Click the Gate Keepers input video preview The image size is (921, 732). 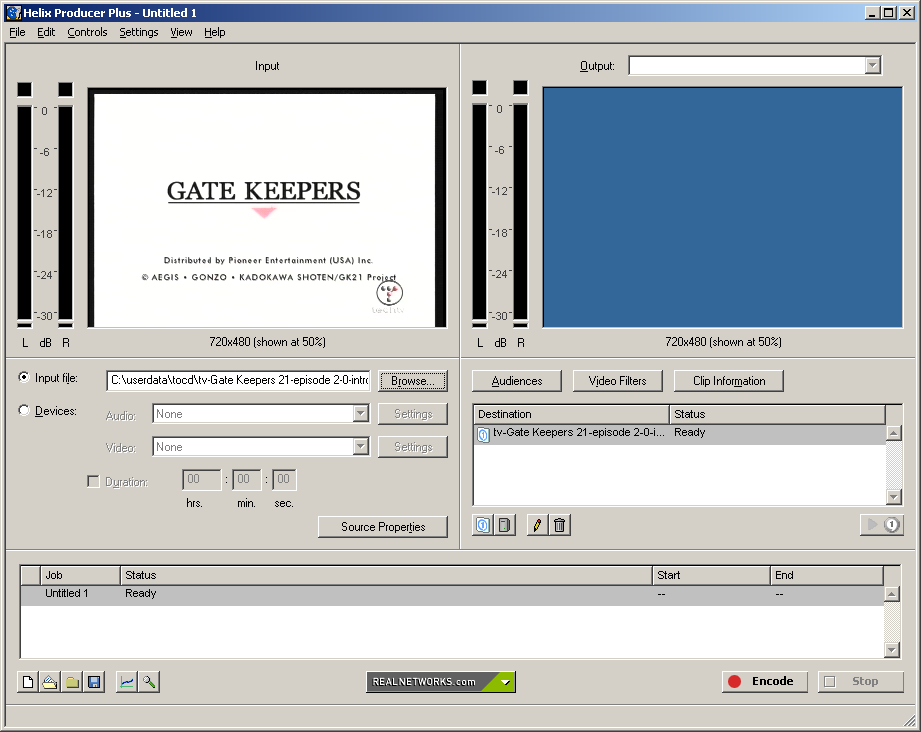pos(267,208)
